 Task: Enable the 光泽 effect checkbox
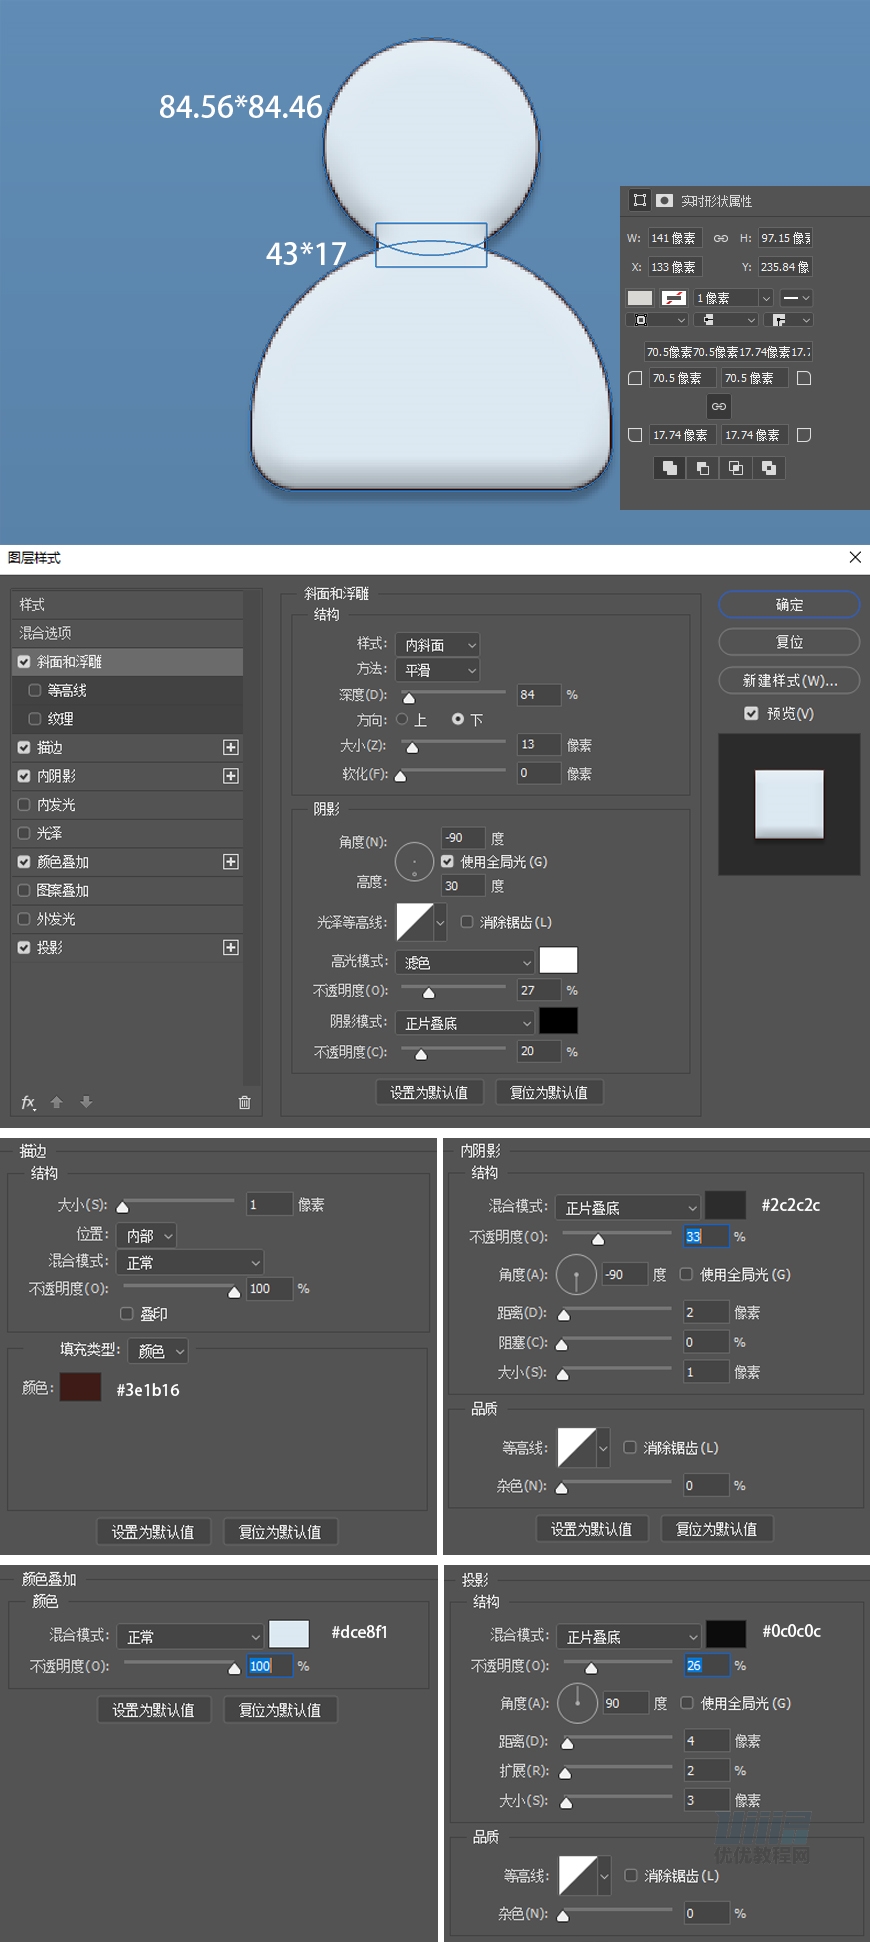(24, 833)
